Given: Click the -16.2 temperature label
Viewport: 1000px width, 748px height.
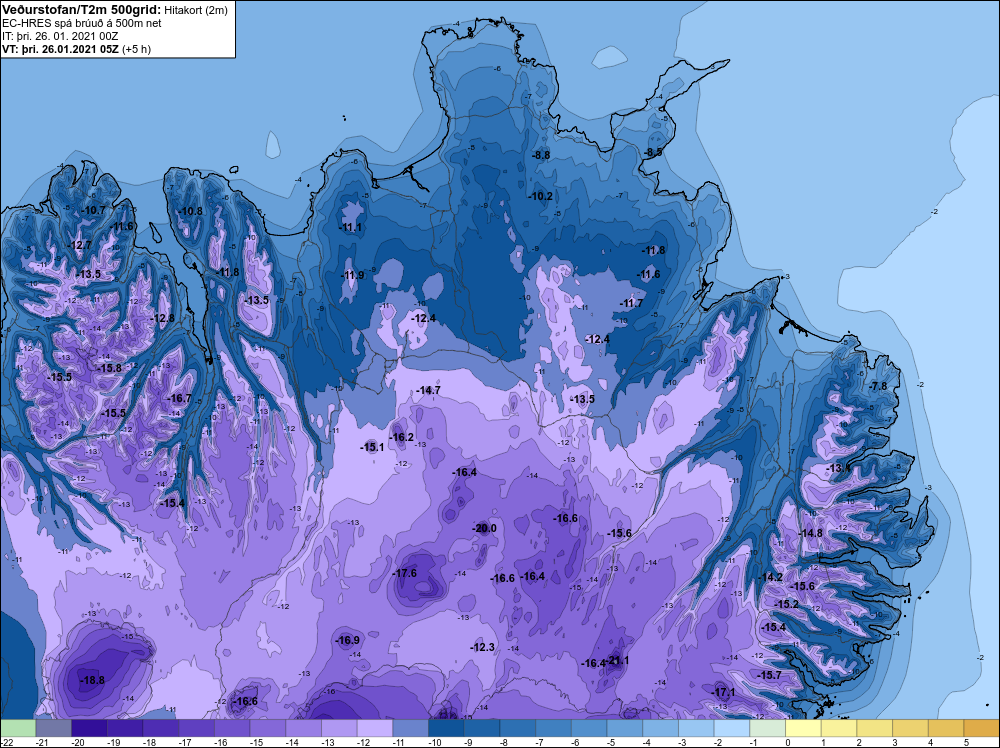Looking at the screenshot, I should 402,437.
